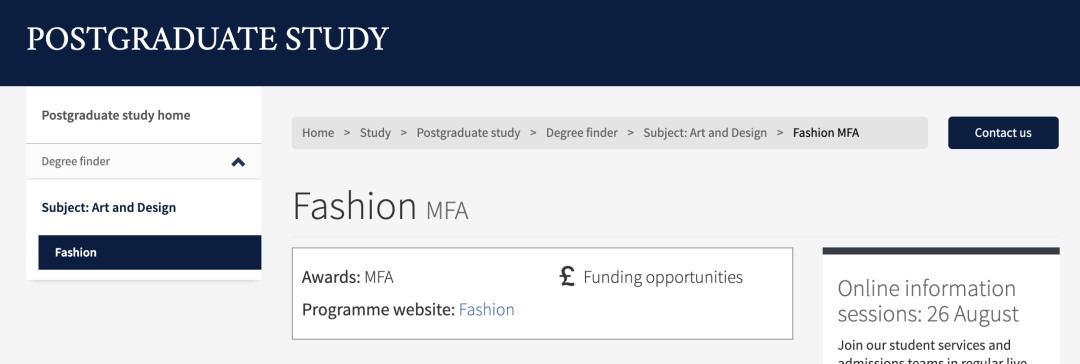Click the Awards: MFA text
Screen dimensions: 1080x364
pos(347,277)
